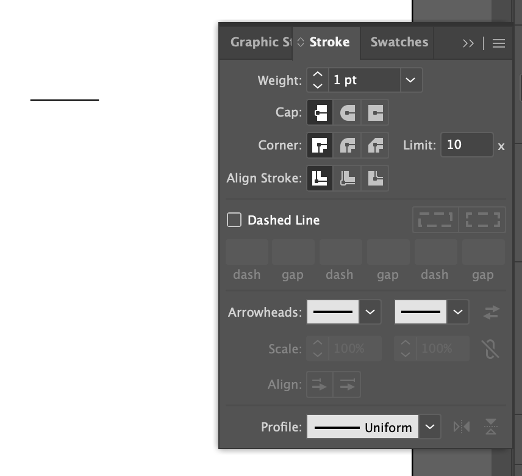Switch to the Swatches tab
This screenshot has width=522, height=476.
coord(399,42)
